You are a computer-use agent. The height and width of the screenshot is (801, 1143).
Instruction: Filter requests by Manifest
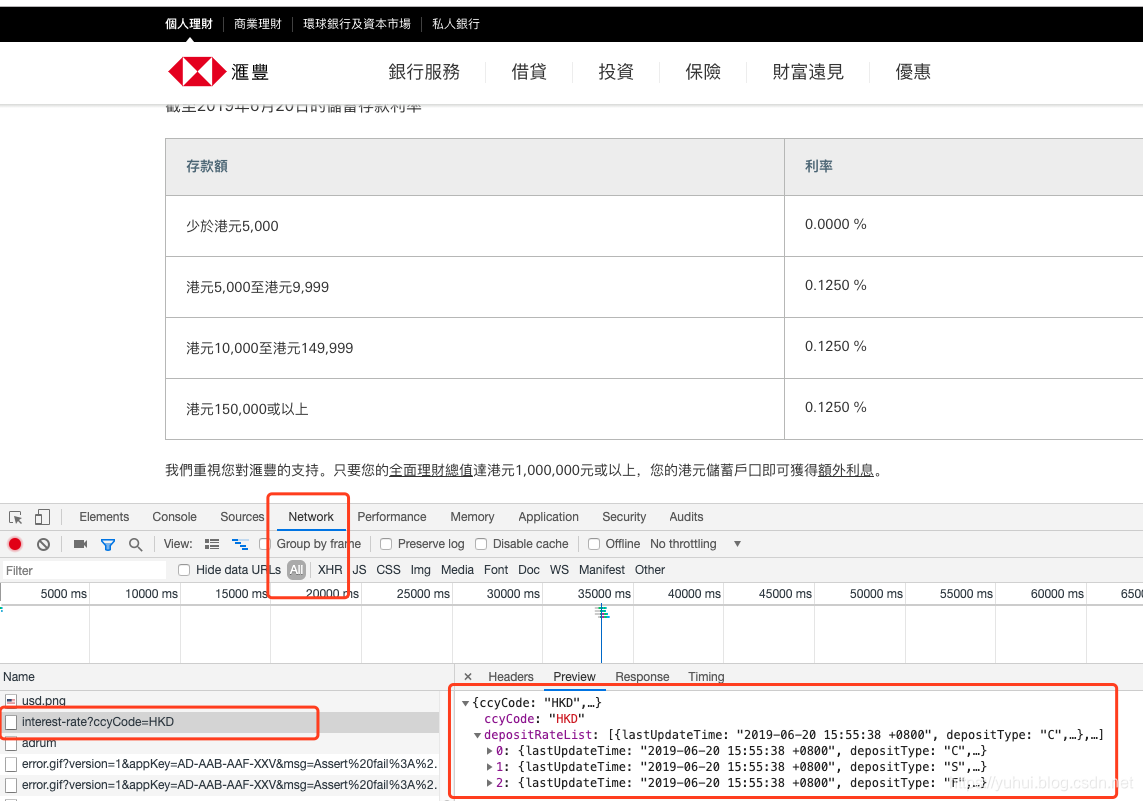(x=602, y=570)
